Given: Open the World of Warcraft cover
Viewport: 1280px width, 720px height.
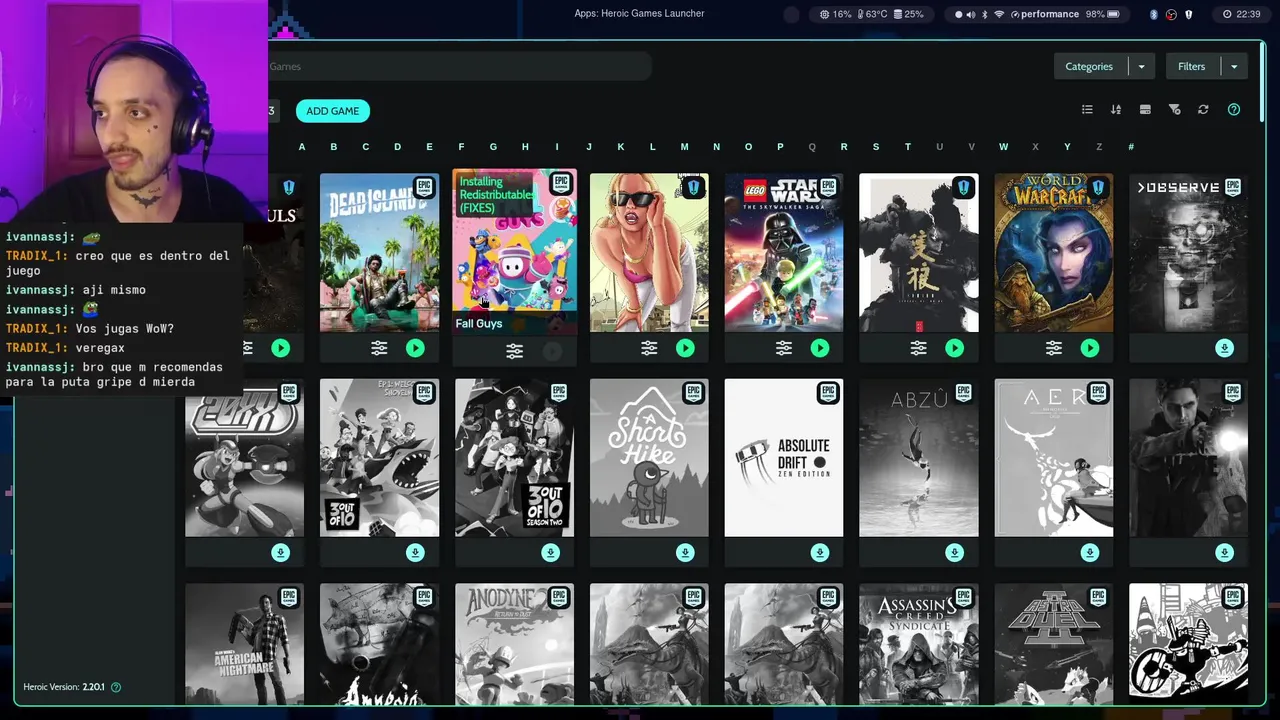Looking at the screenshot, I should tap(1054, 253).
